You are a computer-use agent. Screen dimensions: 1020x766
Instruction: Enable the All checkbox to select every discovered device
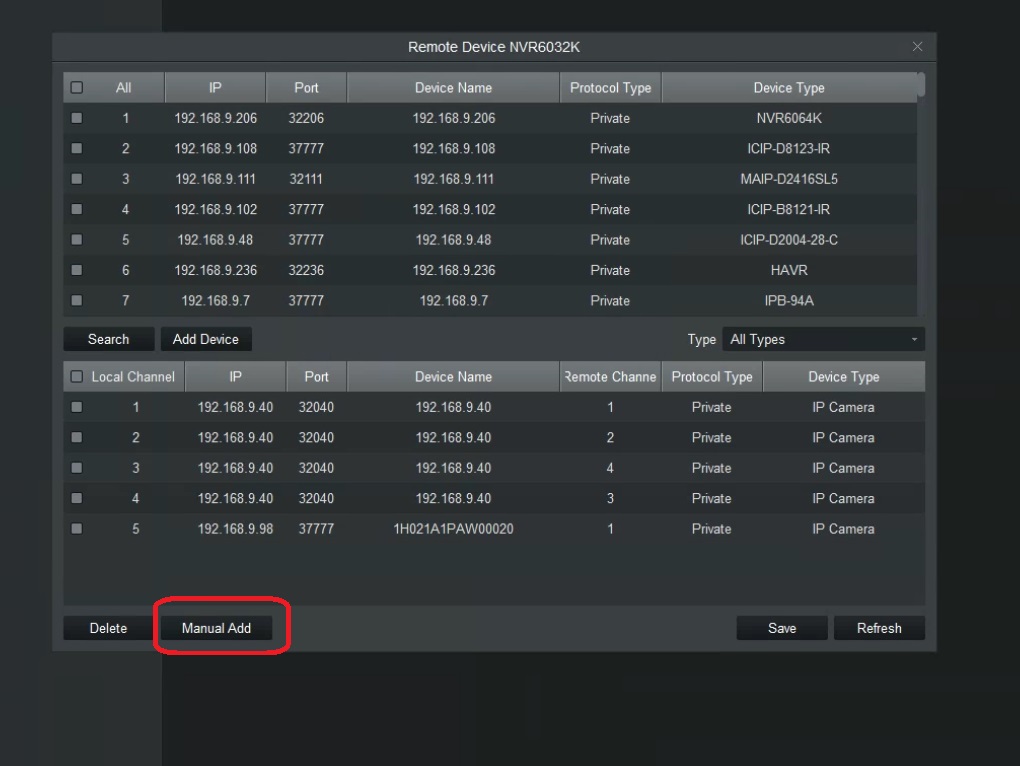76,87
